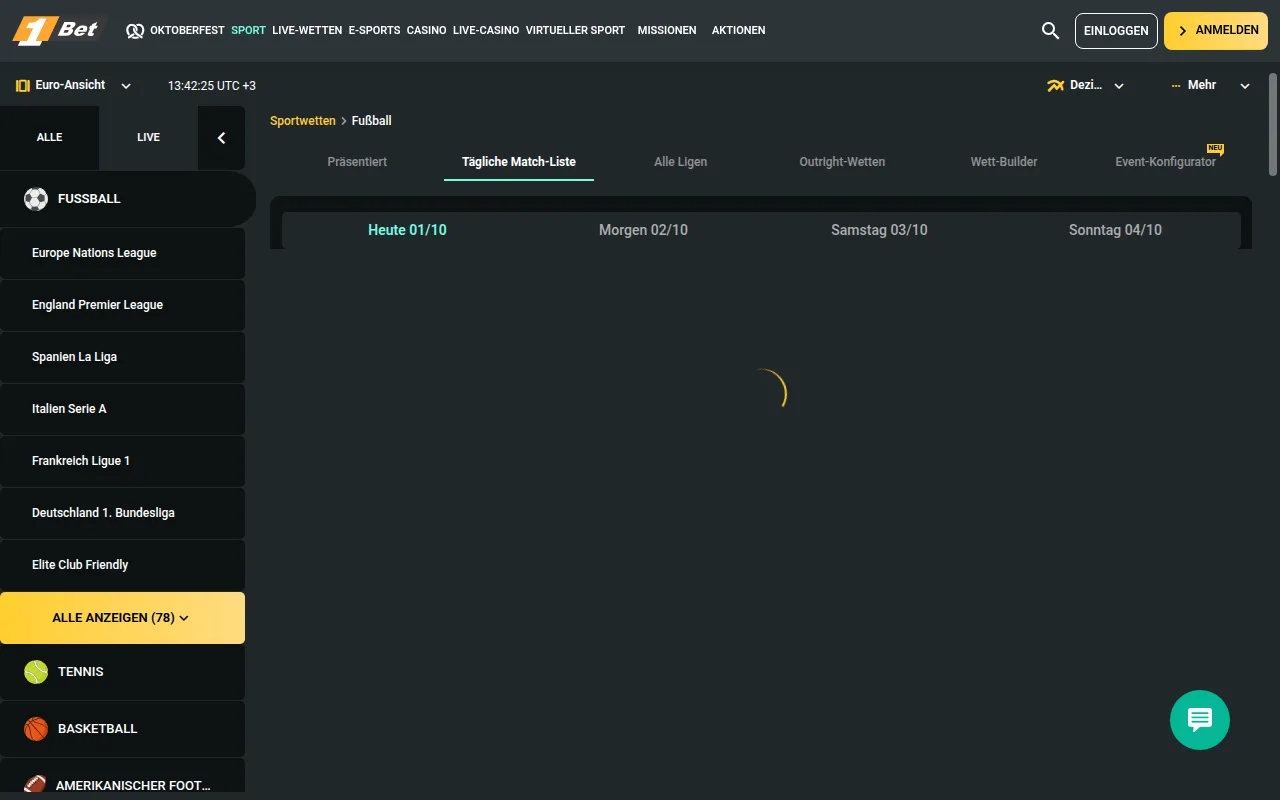Open Aktionen in top navigation
Screen dimensions: 1280x800
[739, 31]
